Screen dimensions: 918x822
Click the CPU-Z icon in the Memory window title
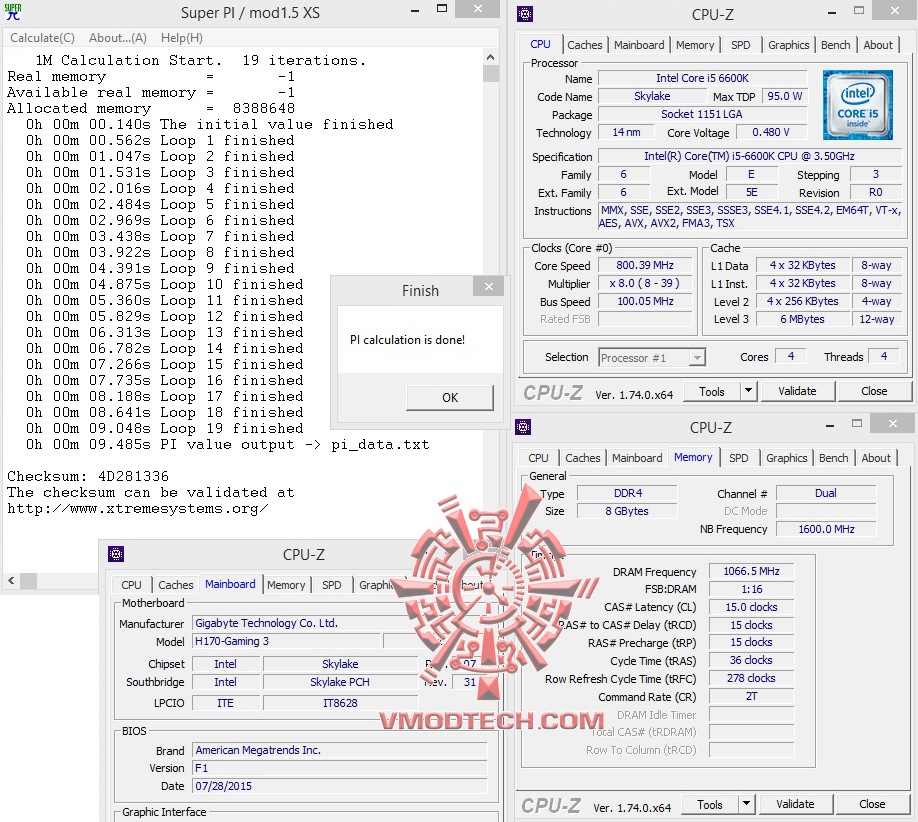tap(523, 427)
